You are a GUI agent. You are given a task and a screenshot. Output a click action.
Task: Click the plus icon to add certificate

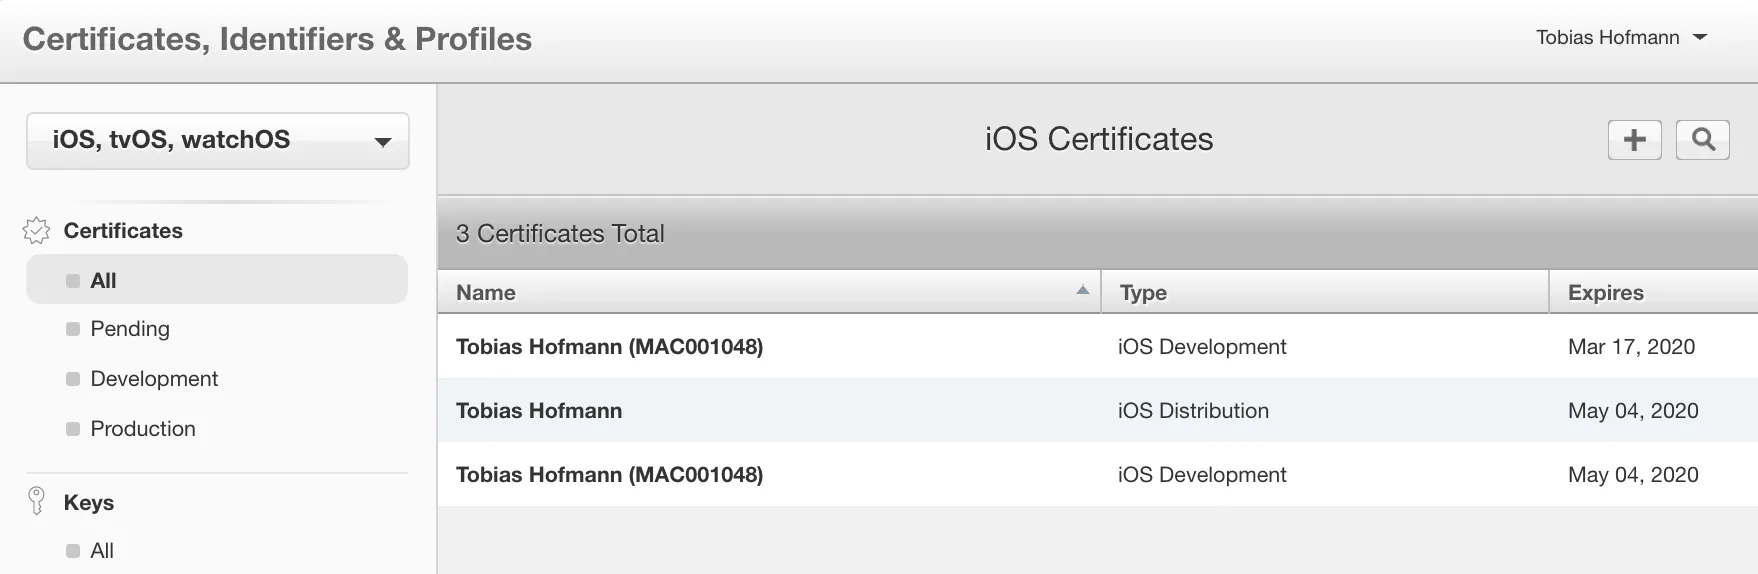(1634, 140)
